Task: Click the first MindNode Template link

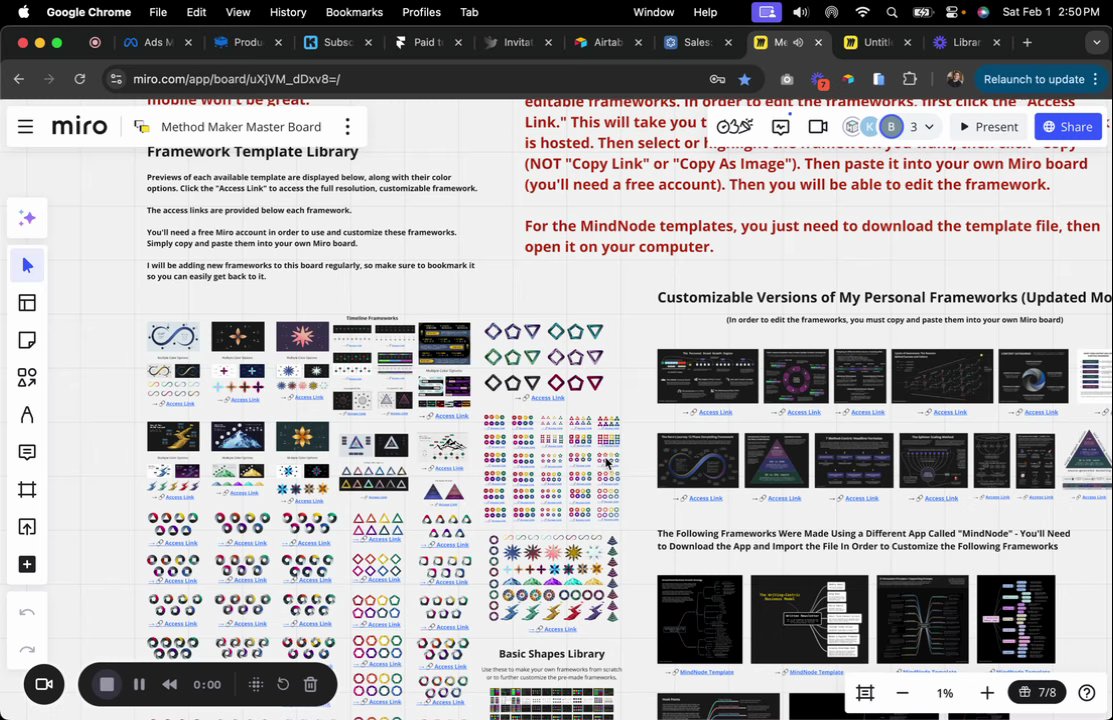Action: coord(706,672)
